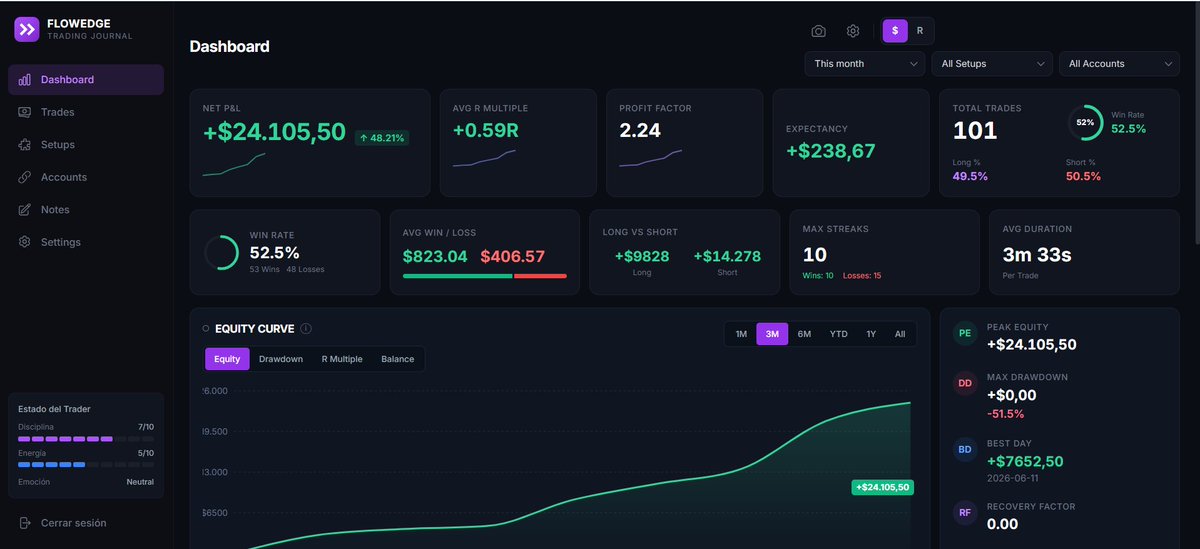Viewport: 1200px width, 549px height.
Task: Click the Win Rate card circular gauge
Action: pos(221,252)
